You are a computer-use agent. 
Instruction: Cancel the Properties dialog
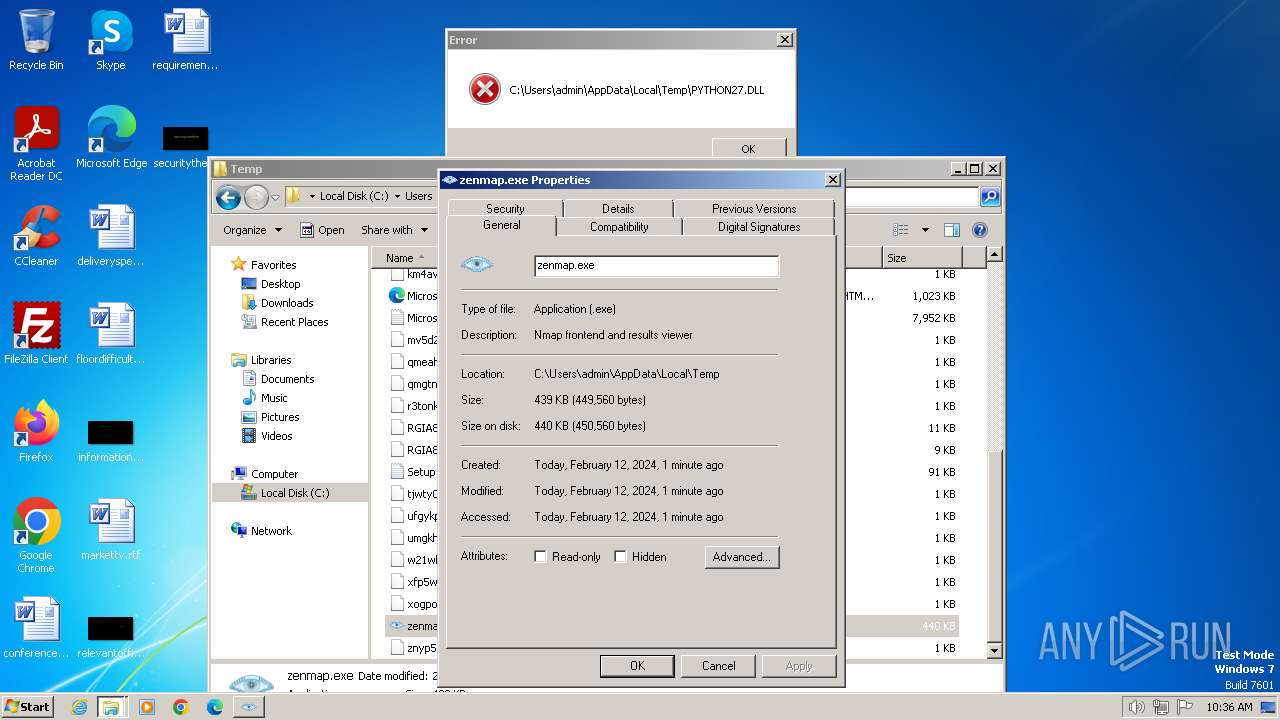coord(718,666)
